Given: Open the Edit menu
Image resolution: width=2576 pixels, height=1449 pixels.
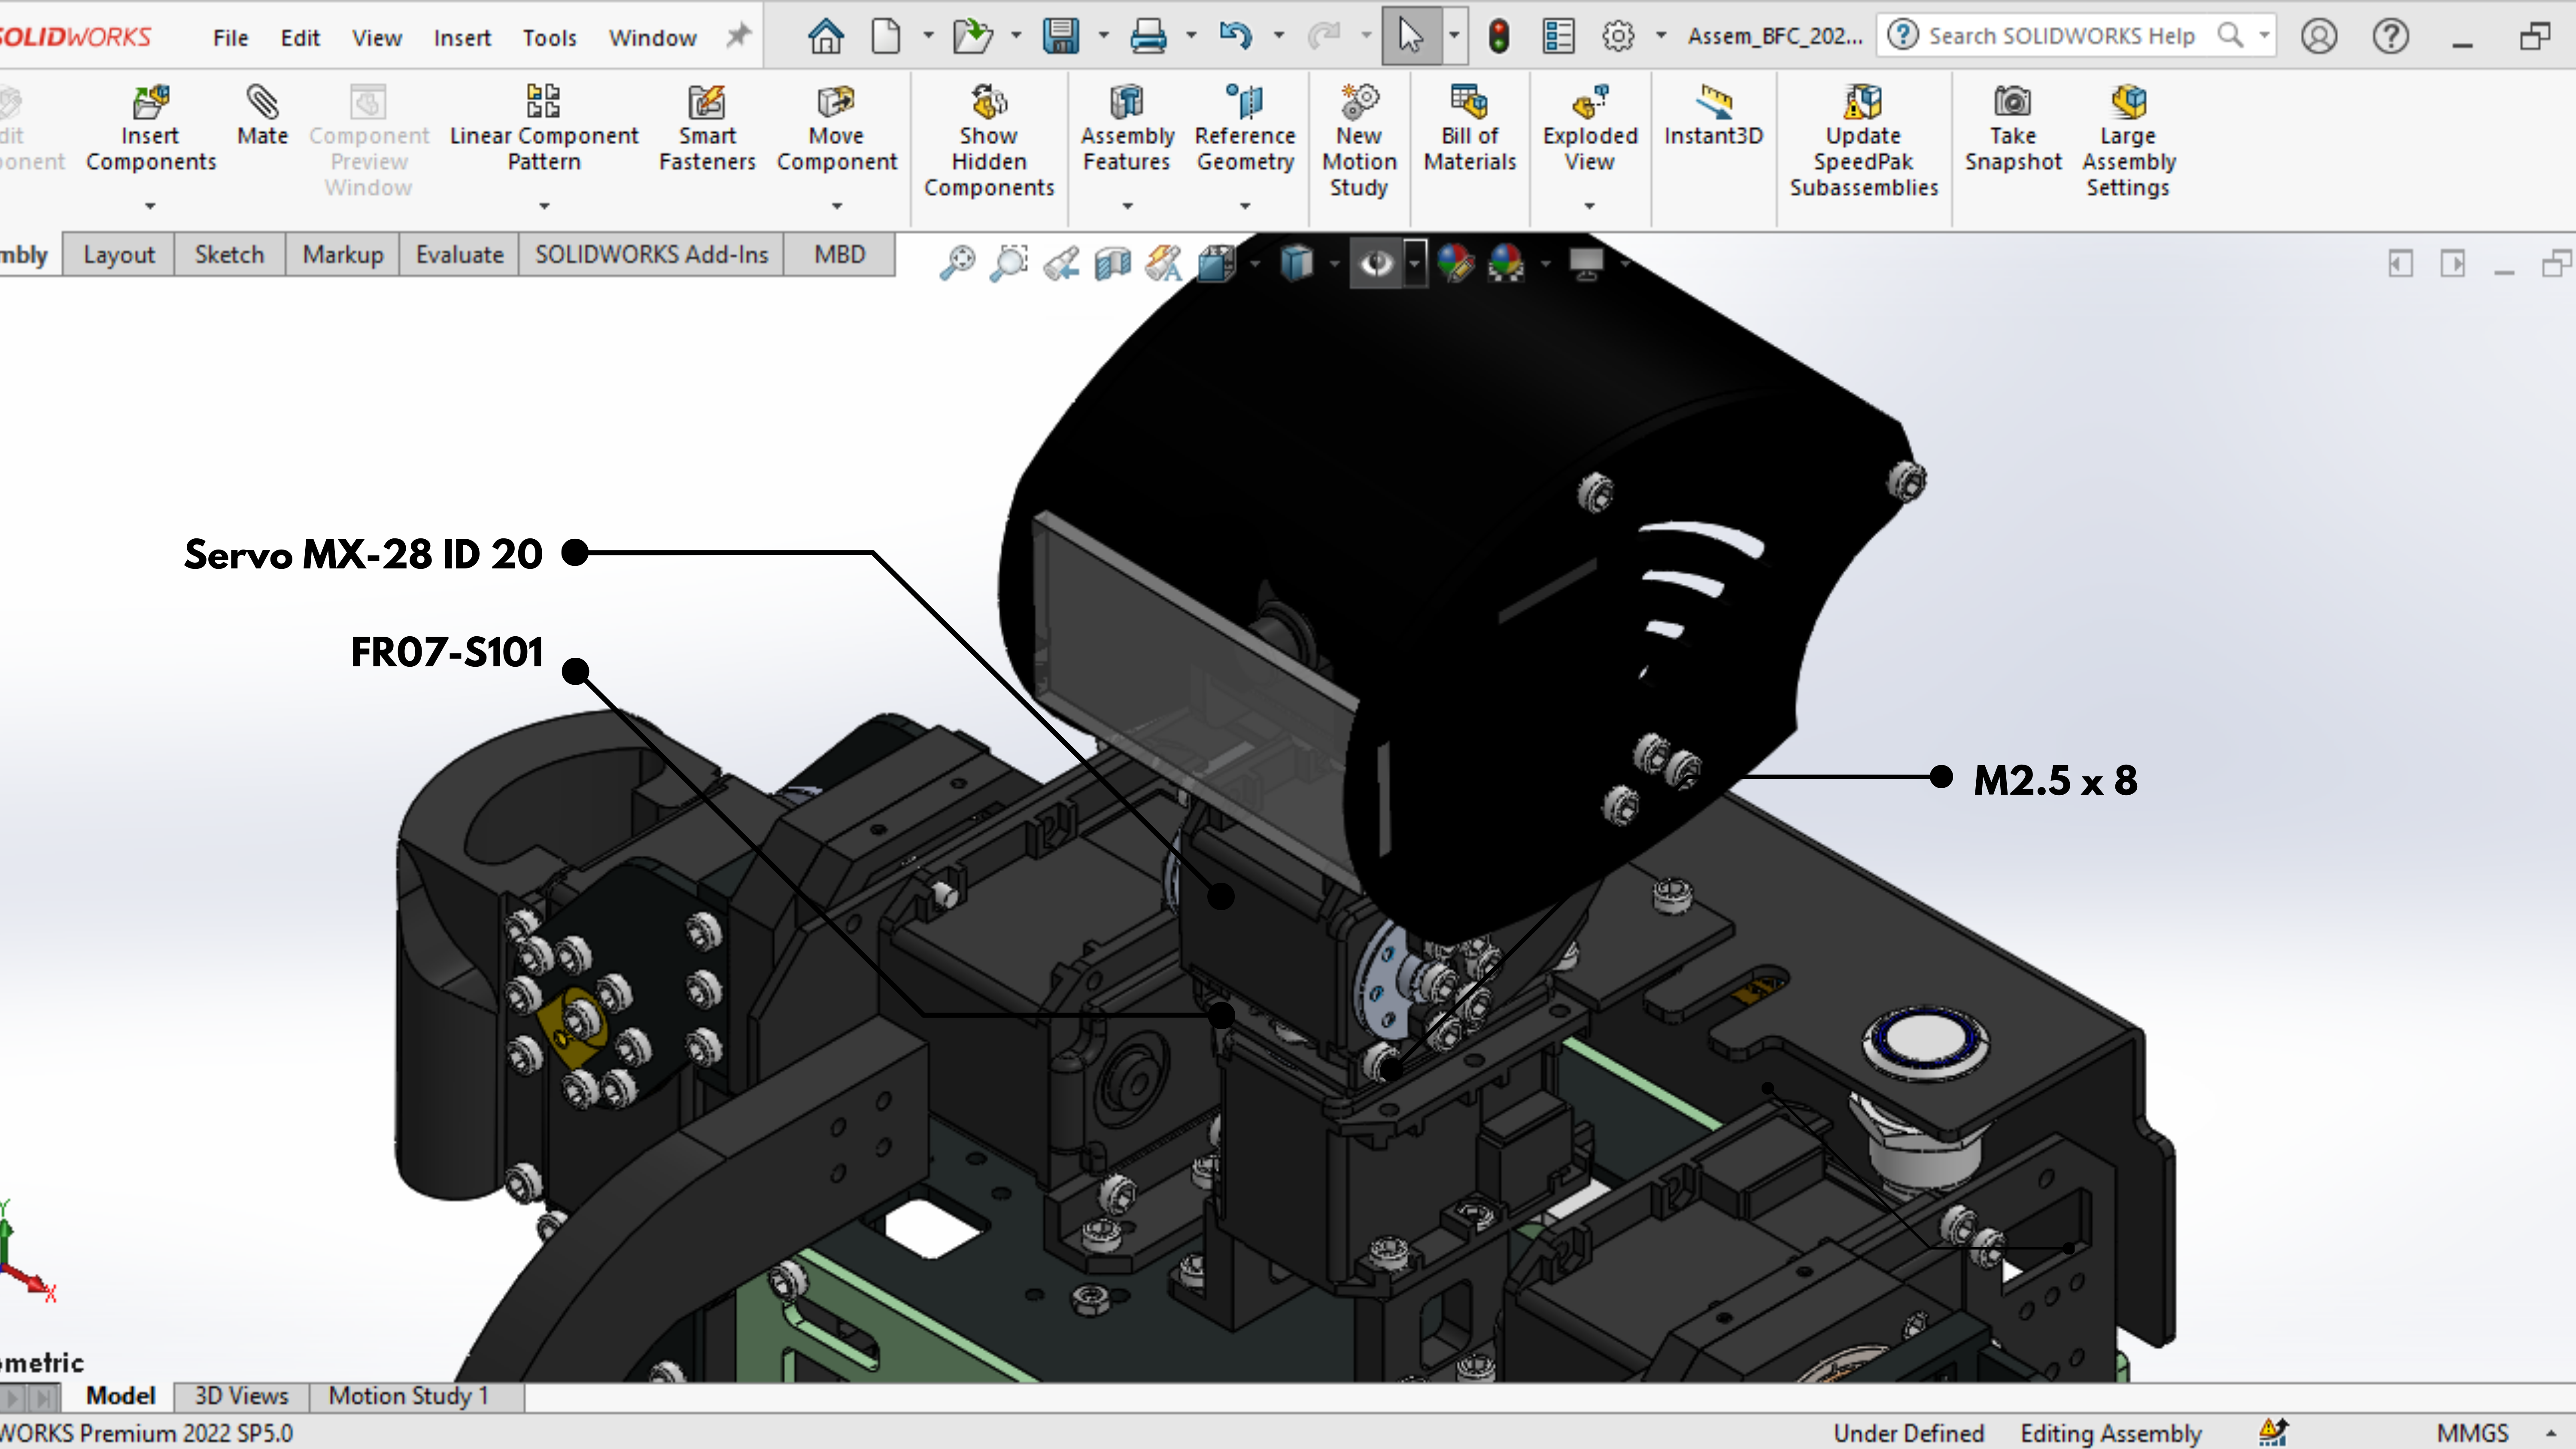Looking at the screenshot, I should coord(300,38).
